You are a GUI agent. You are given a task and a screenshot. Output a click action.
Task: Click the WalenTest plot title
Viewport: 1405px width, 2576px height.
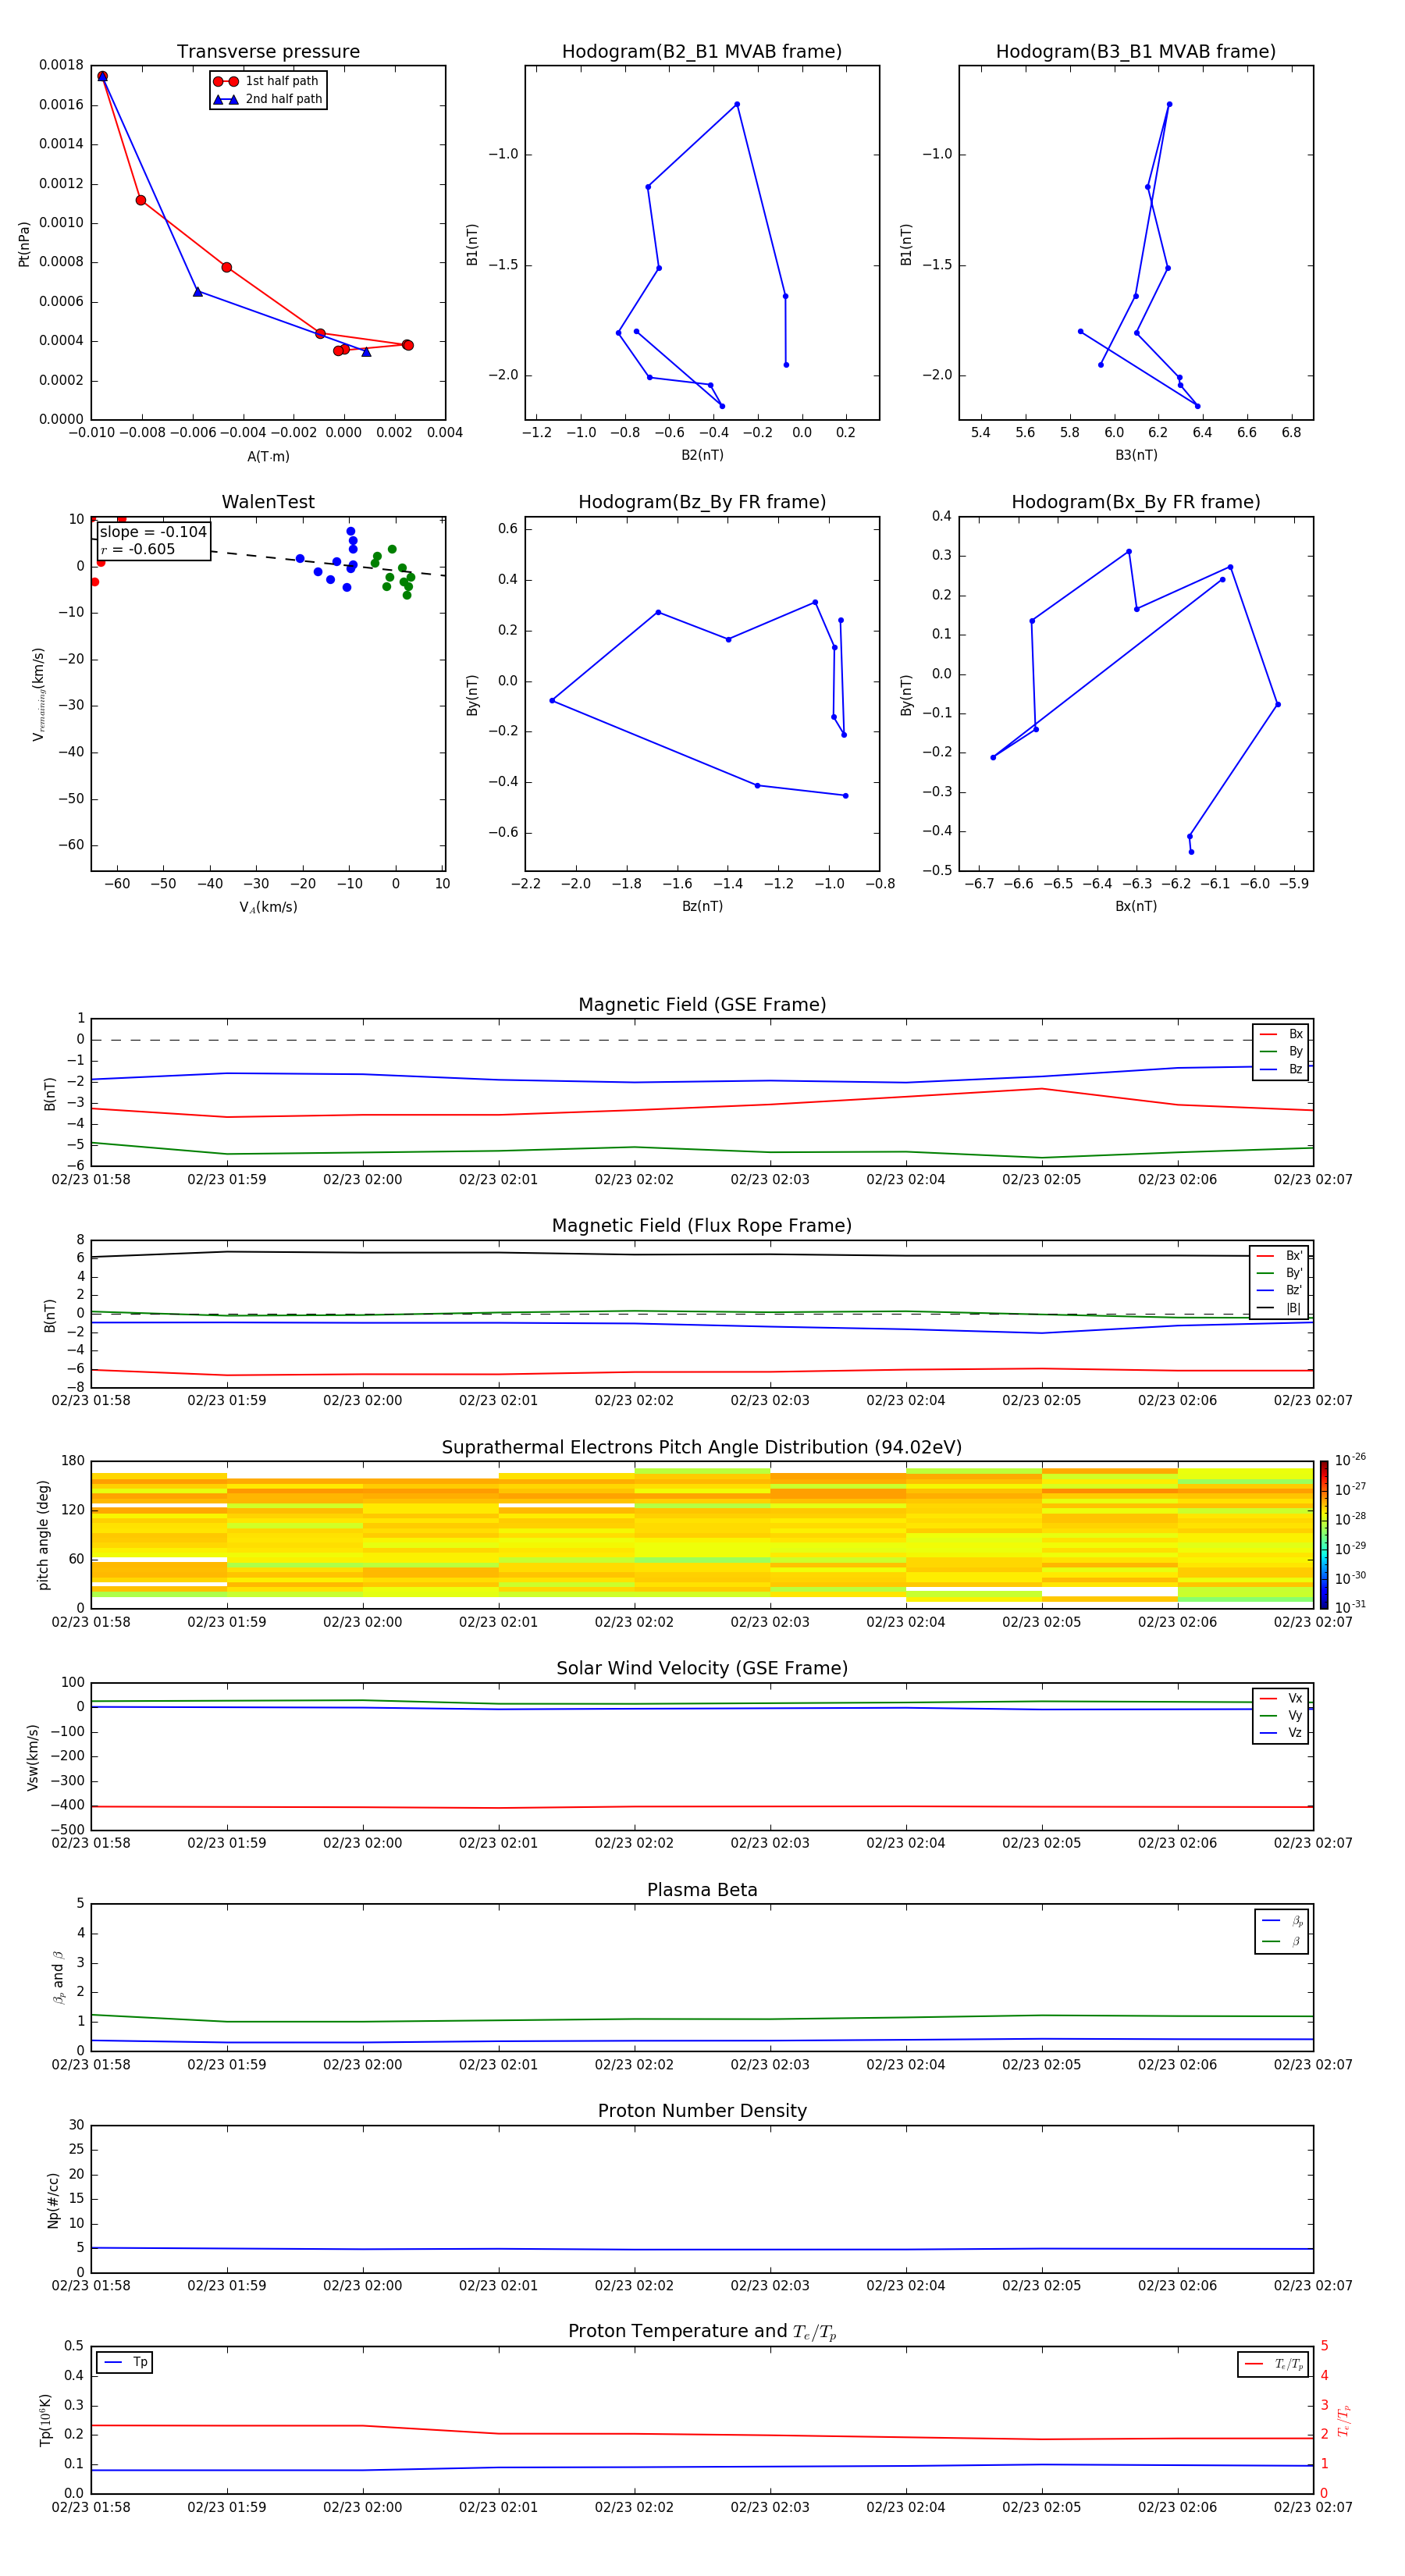pos(268,502)
